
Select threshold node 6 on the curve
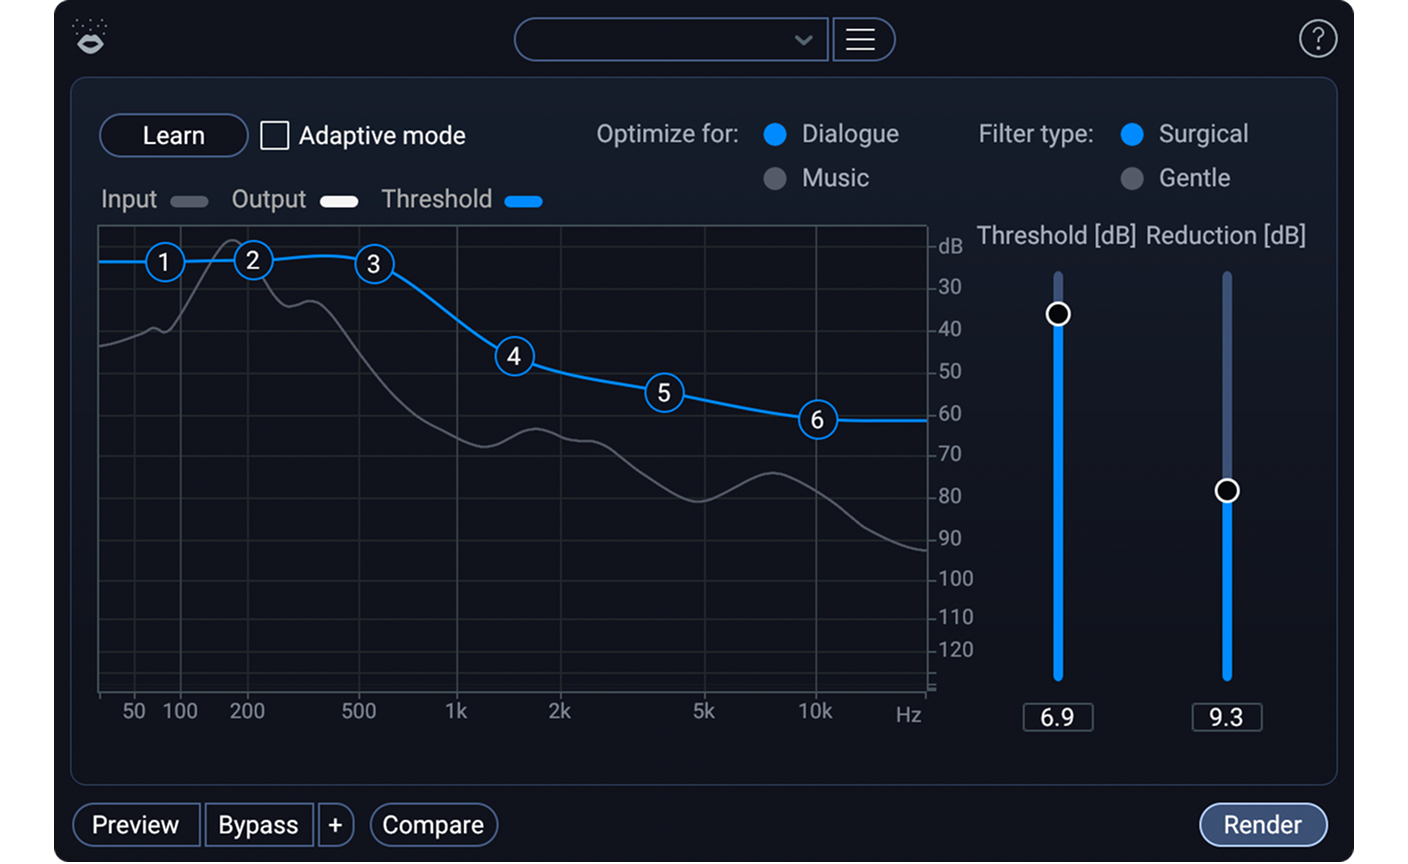point(817,420)
